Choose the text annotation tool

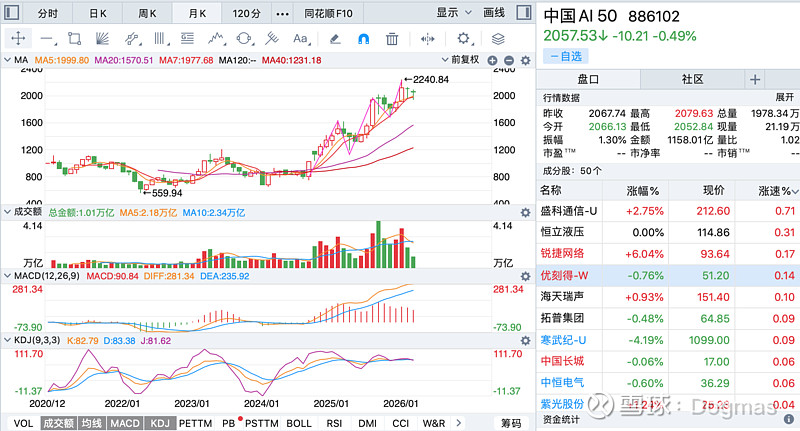pyautogui.click(x=300, y=38)
